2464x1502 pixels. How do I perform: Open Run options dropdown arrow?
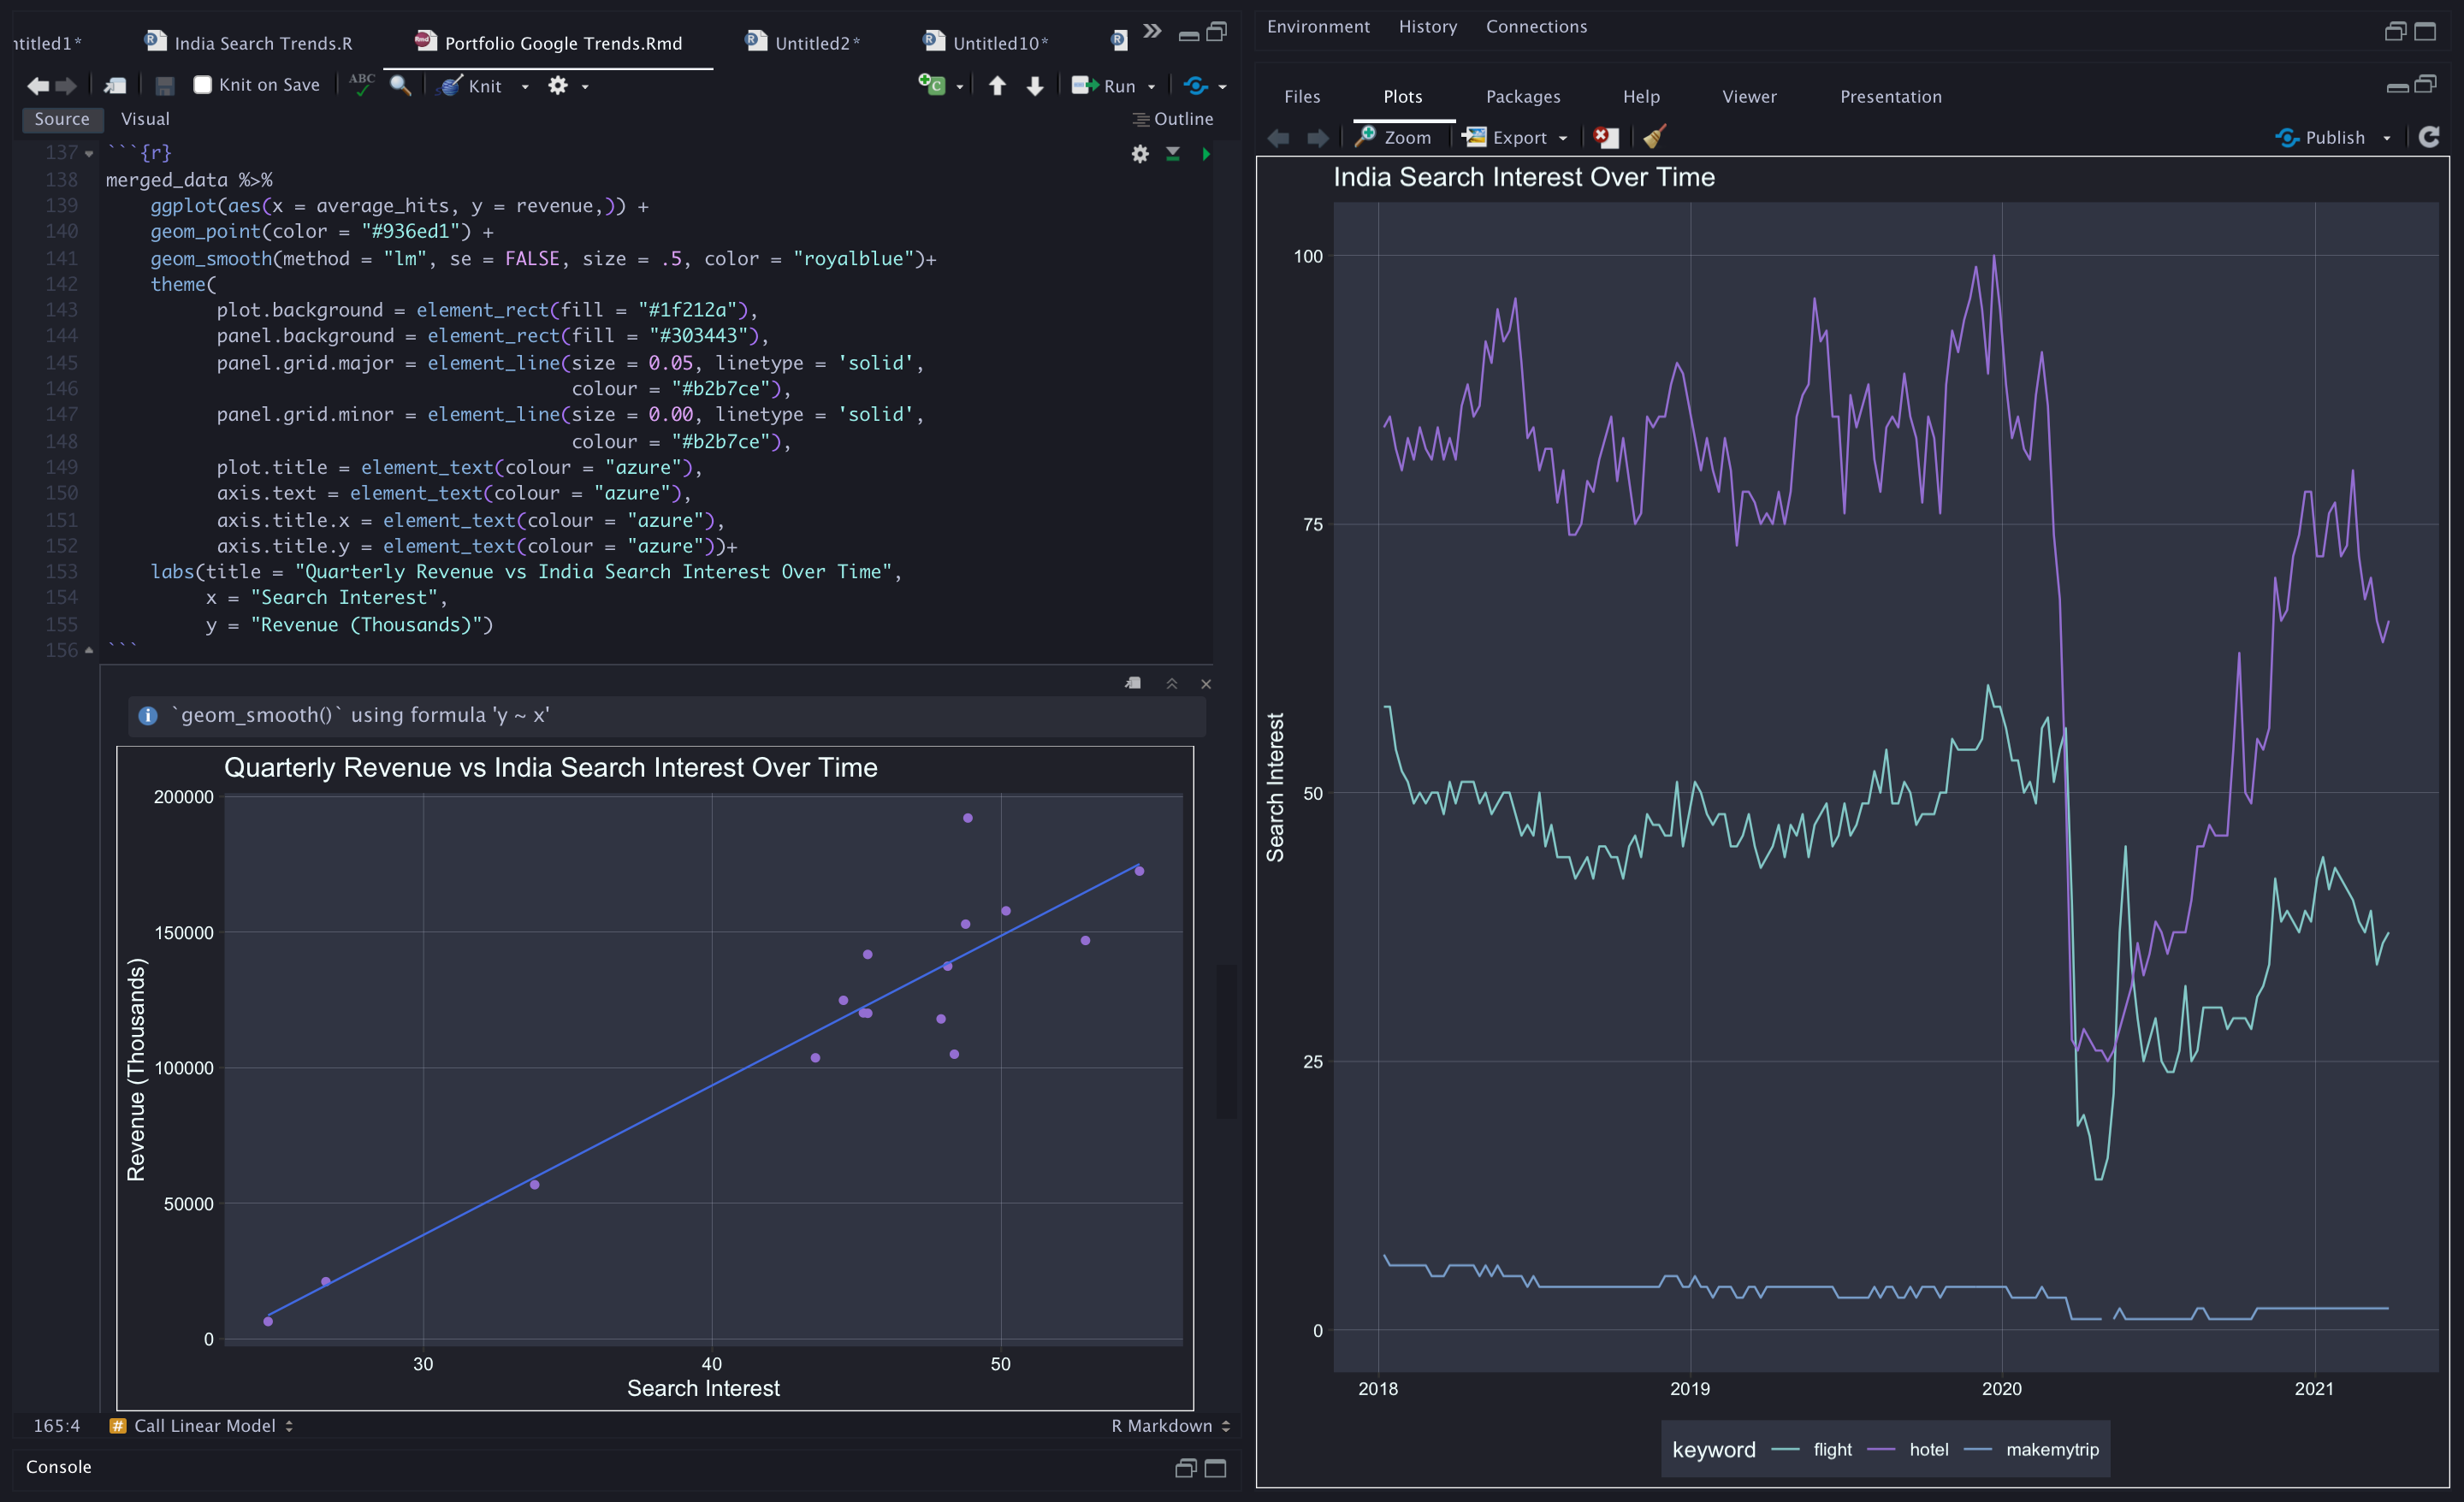point(1152,87)
